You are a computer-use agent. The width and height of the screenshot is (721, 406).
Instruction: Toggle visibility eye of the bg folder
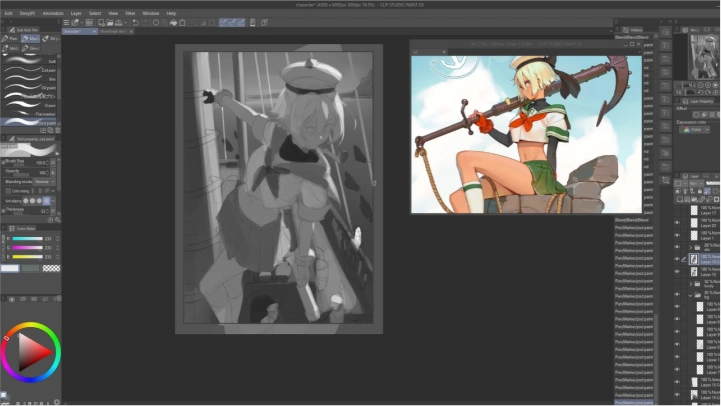point(677,295)
